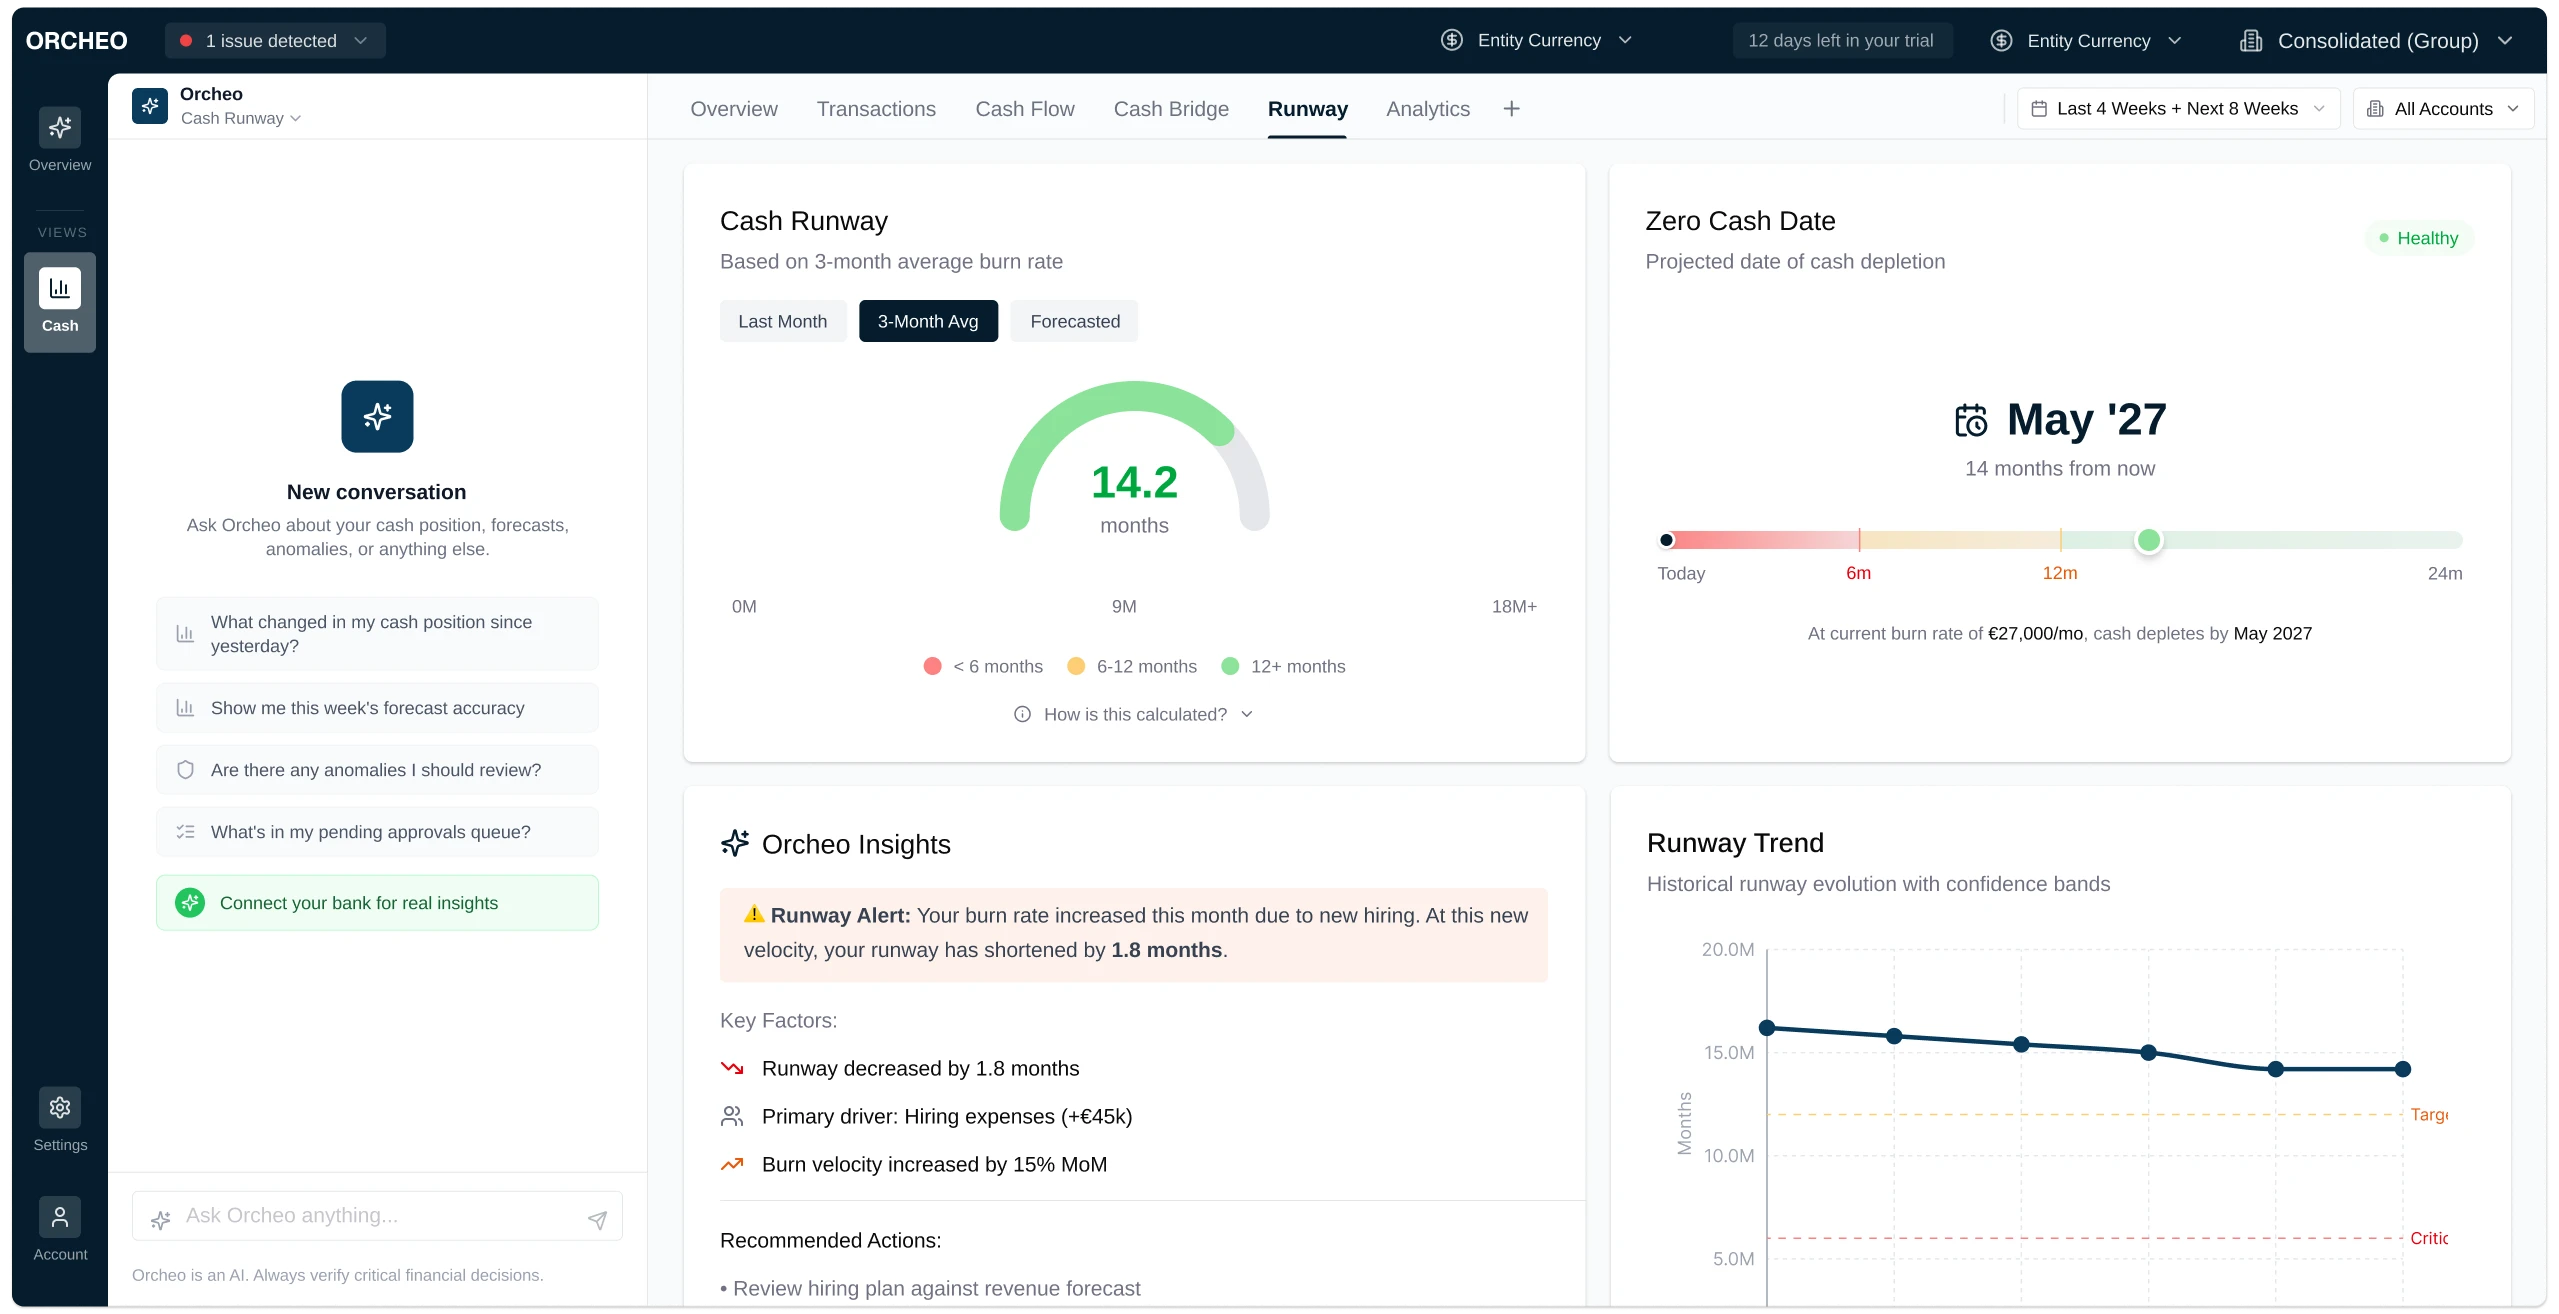Open the Entity Currency dropdown after trial notice
Viewport: 2559px width, 1314px height.
pyautogui.click(x=2086, y=41)
